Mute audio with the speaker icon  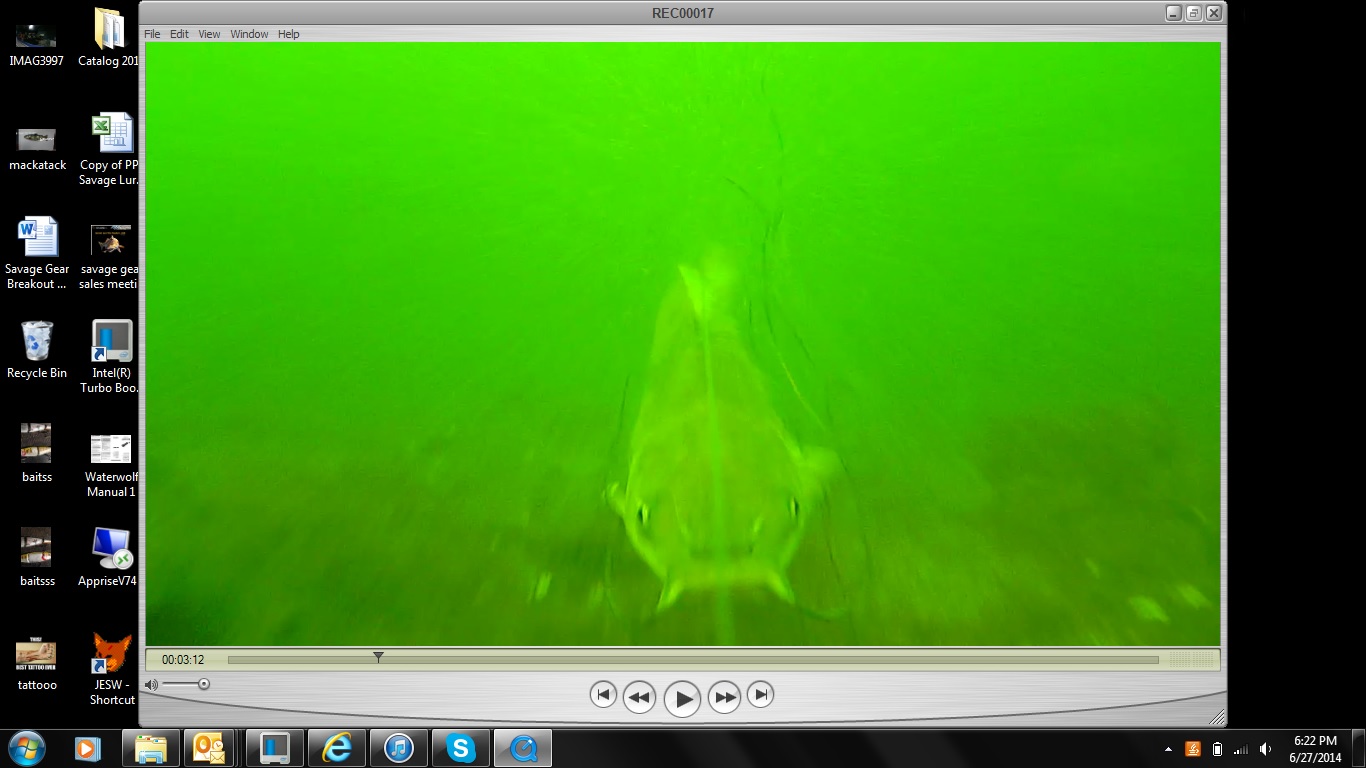tap(151, 685)
